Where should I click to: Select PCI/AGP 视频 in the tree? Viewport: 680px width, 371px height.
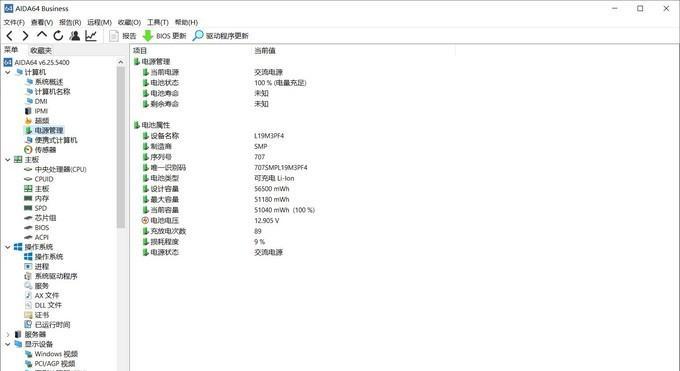coord(50,364)
